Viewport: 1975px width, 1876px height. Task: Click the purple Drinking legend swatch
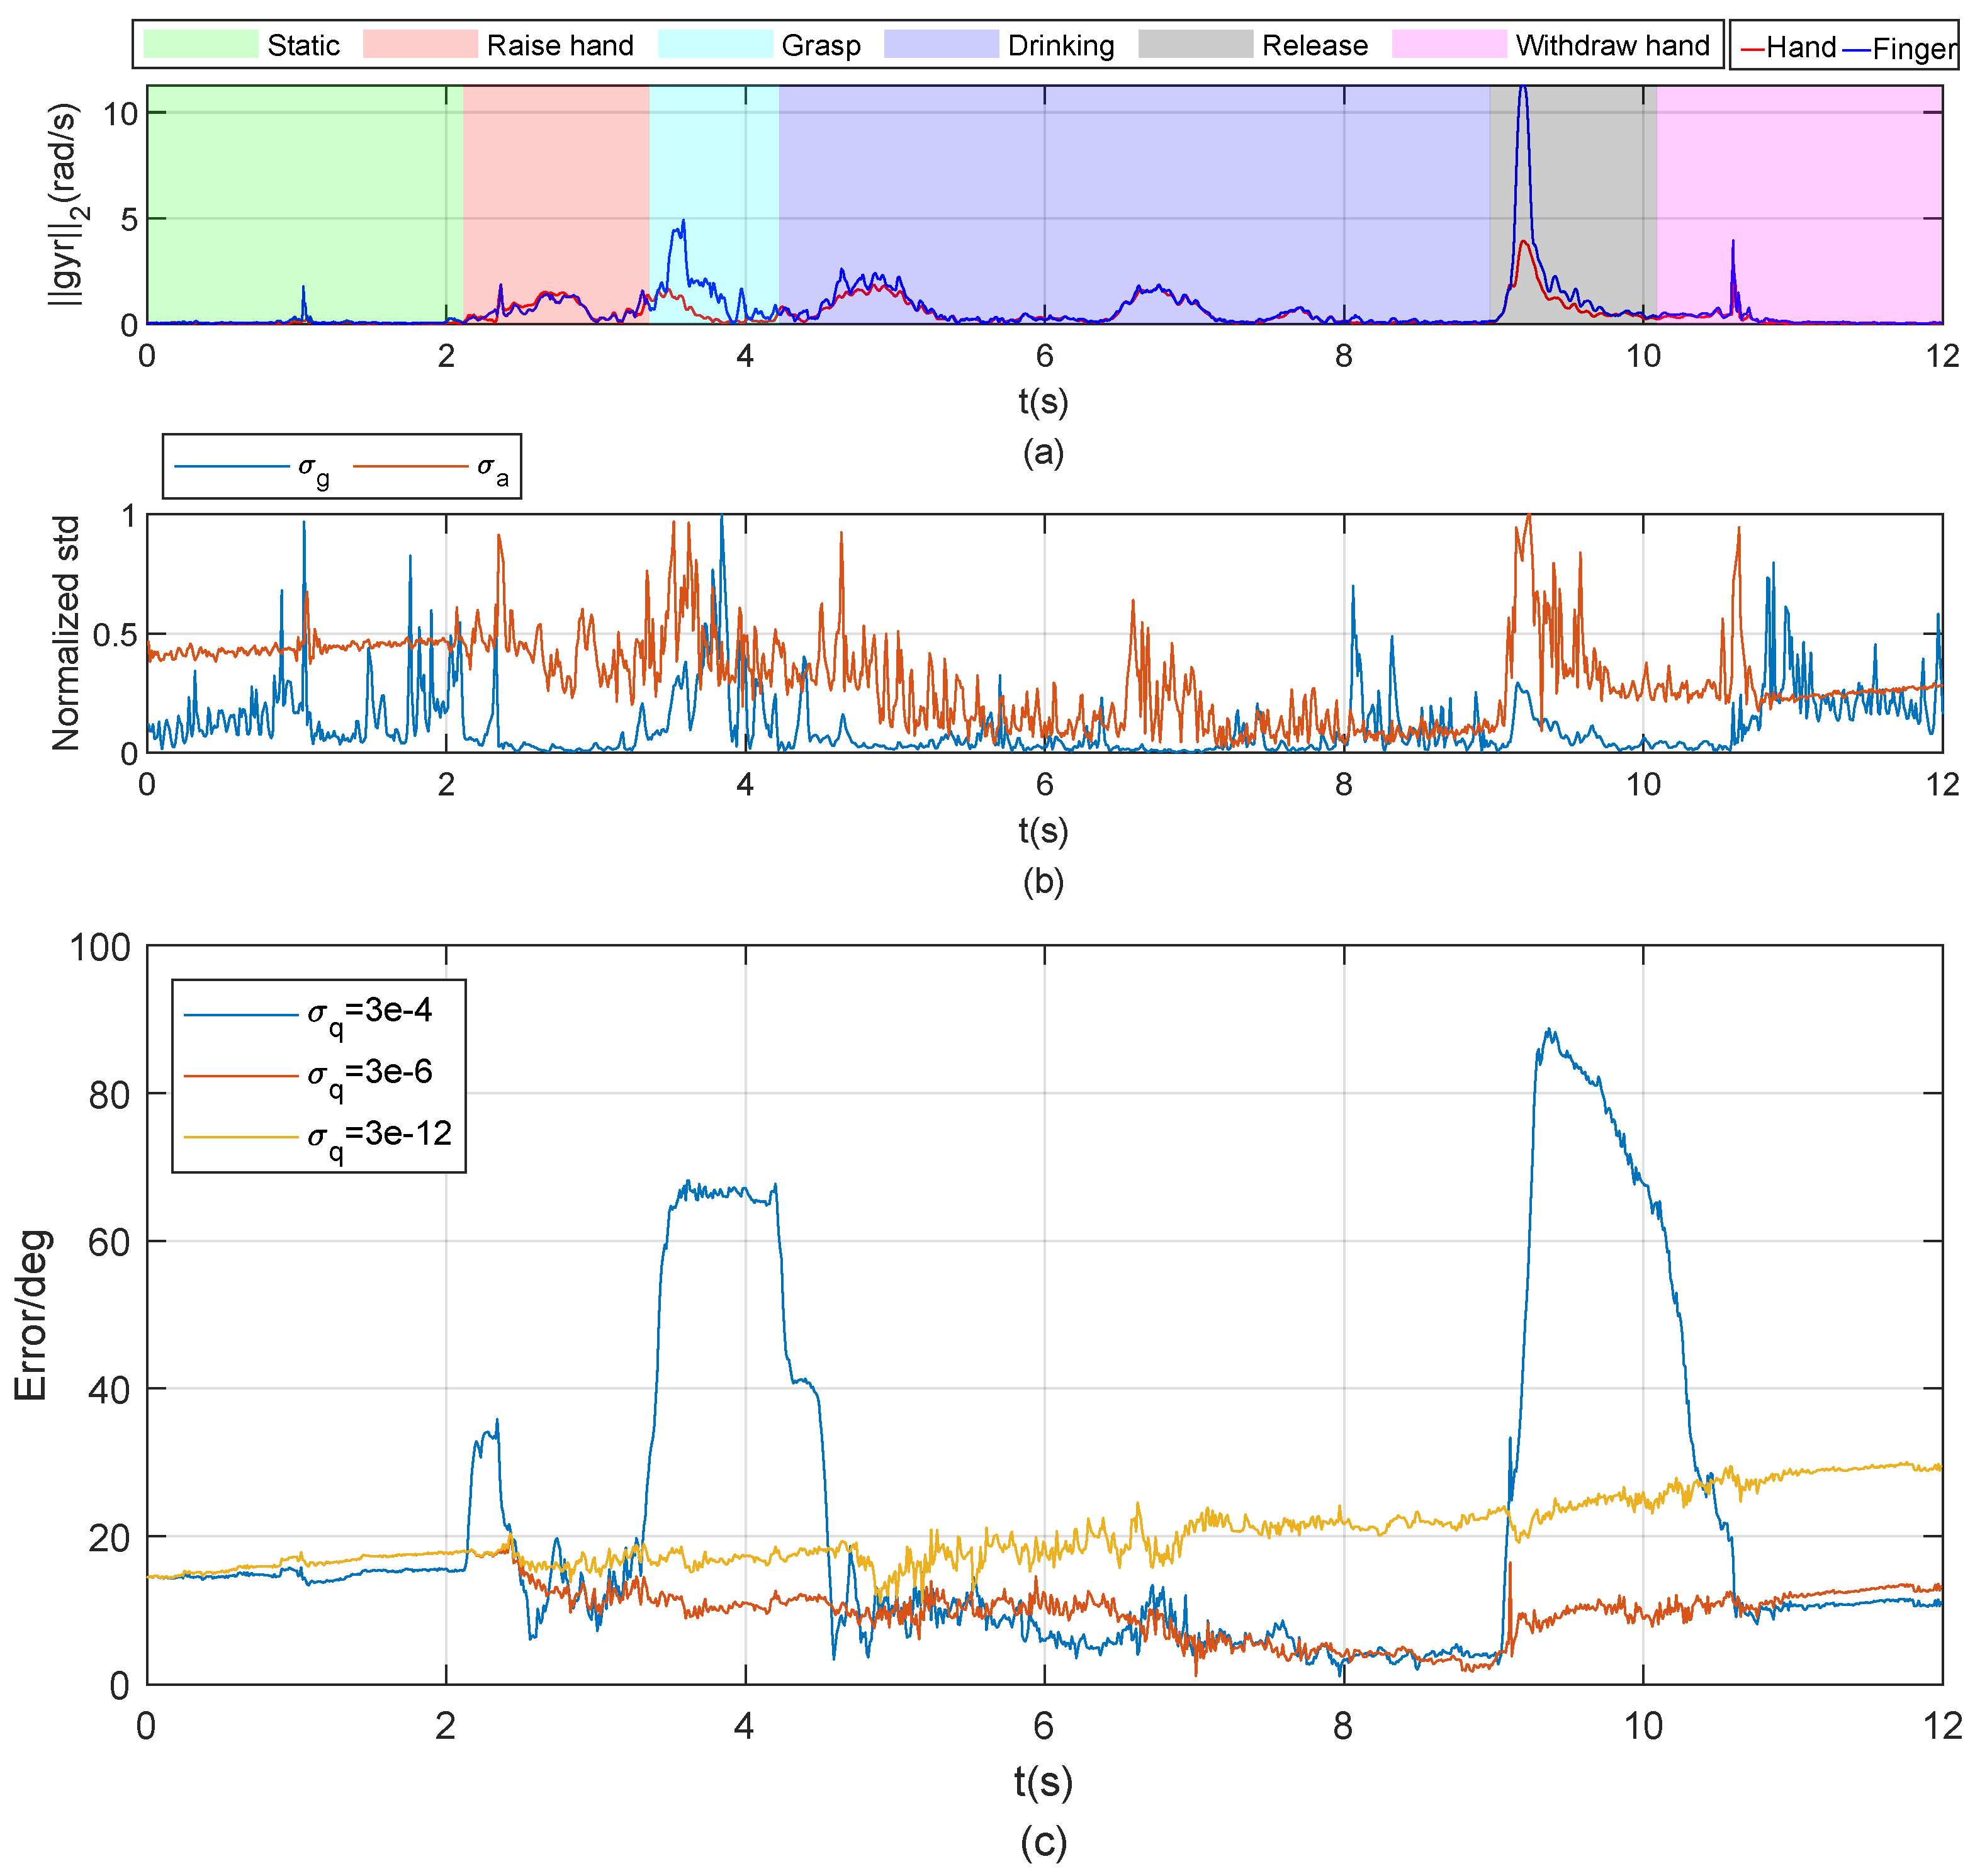tap(941, 45)
